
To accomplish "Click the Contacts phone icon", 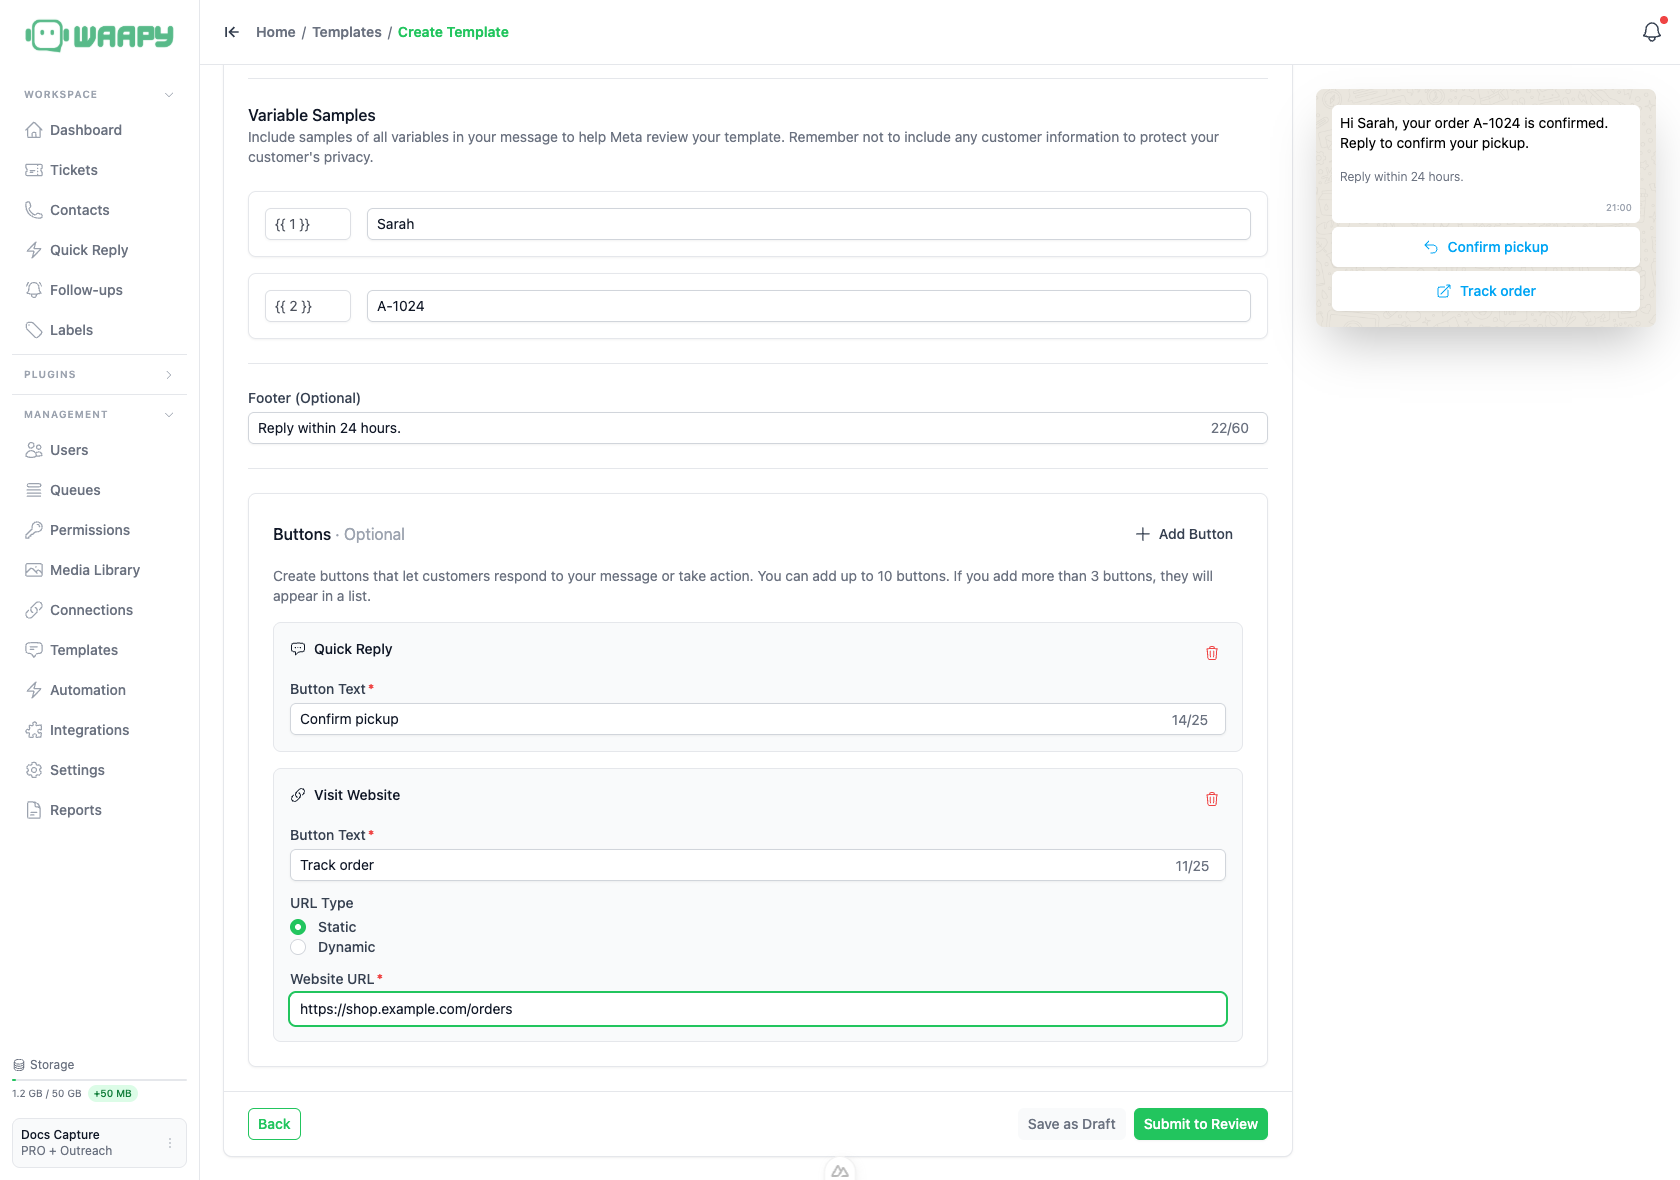I will point(34,210).
